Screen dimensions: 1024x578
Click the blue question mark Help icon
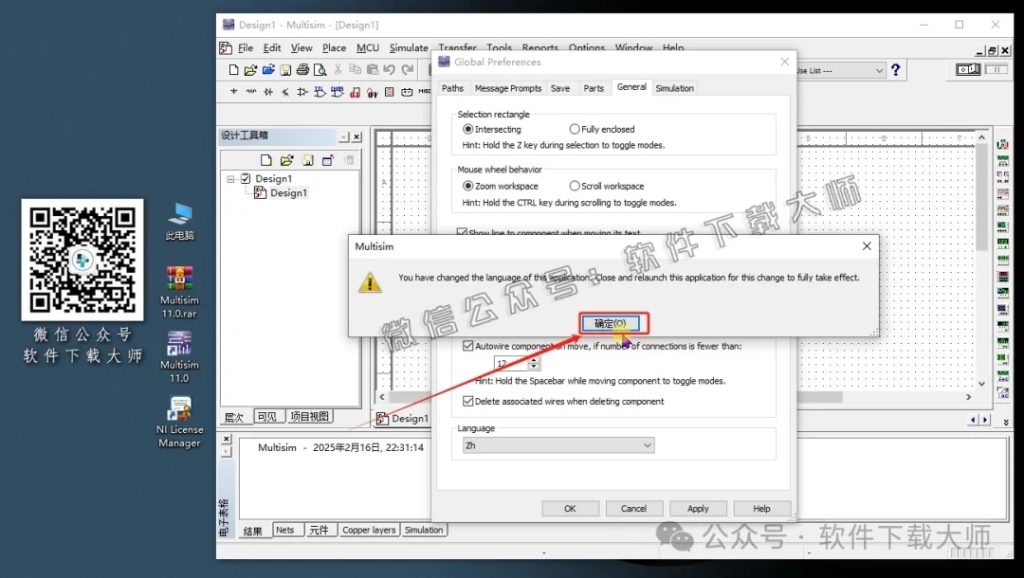pyautogui.click(x=895, y=70)
